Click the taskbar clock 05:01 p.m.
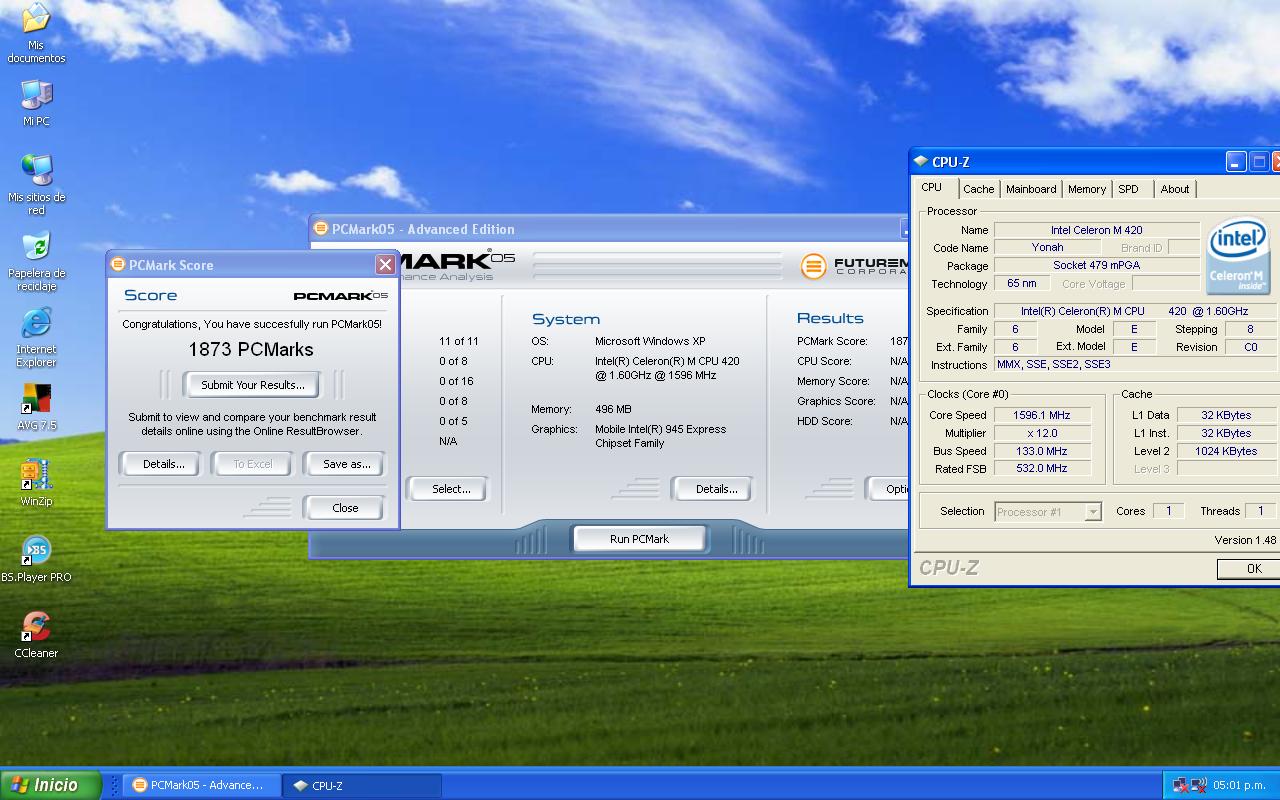The image size is (1280, 800). 1238,786
